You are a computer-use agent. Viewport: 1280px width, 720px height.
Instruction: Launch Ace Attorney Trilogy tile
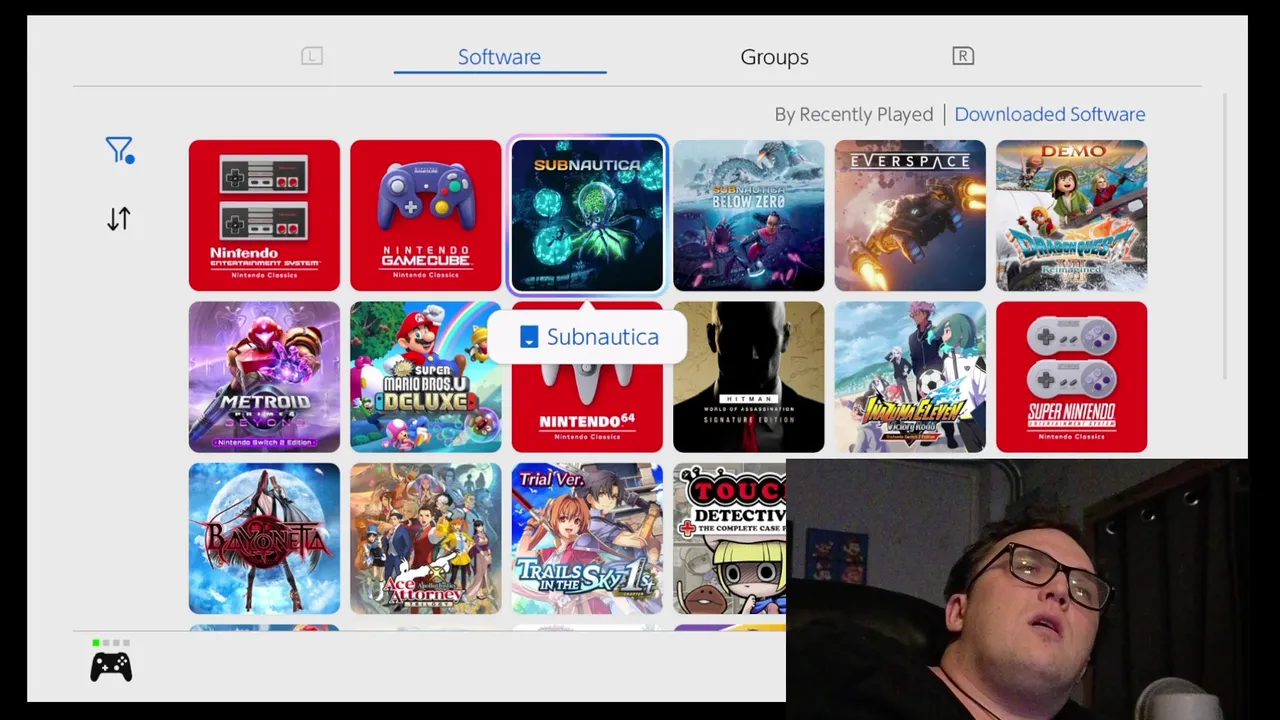pyautogui.click(x=426, y=538)
